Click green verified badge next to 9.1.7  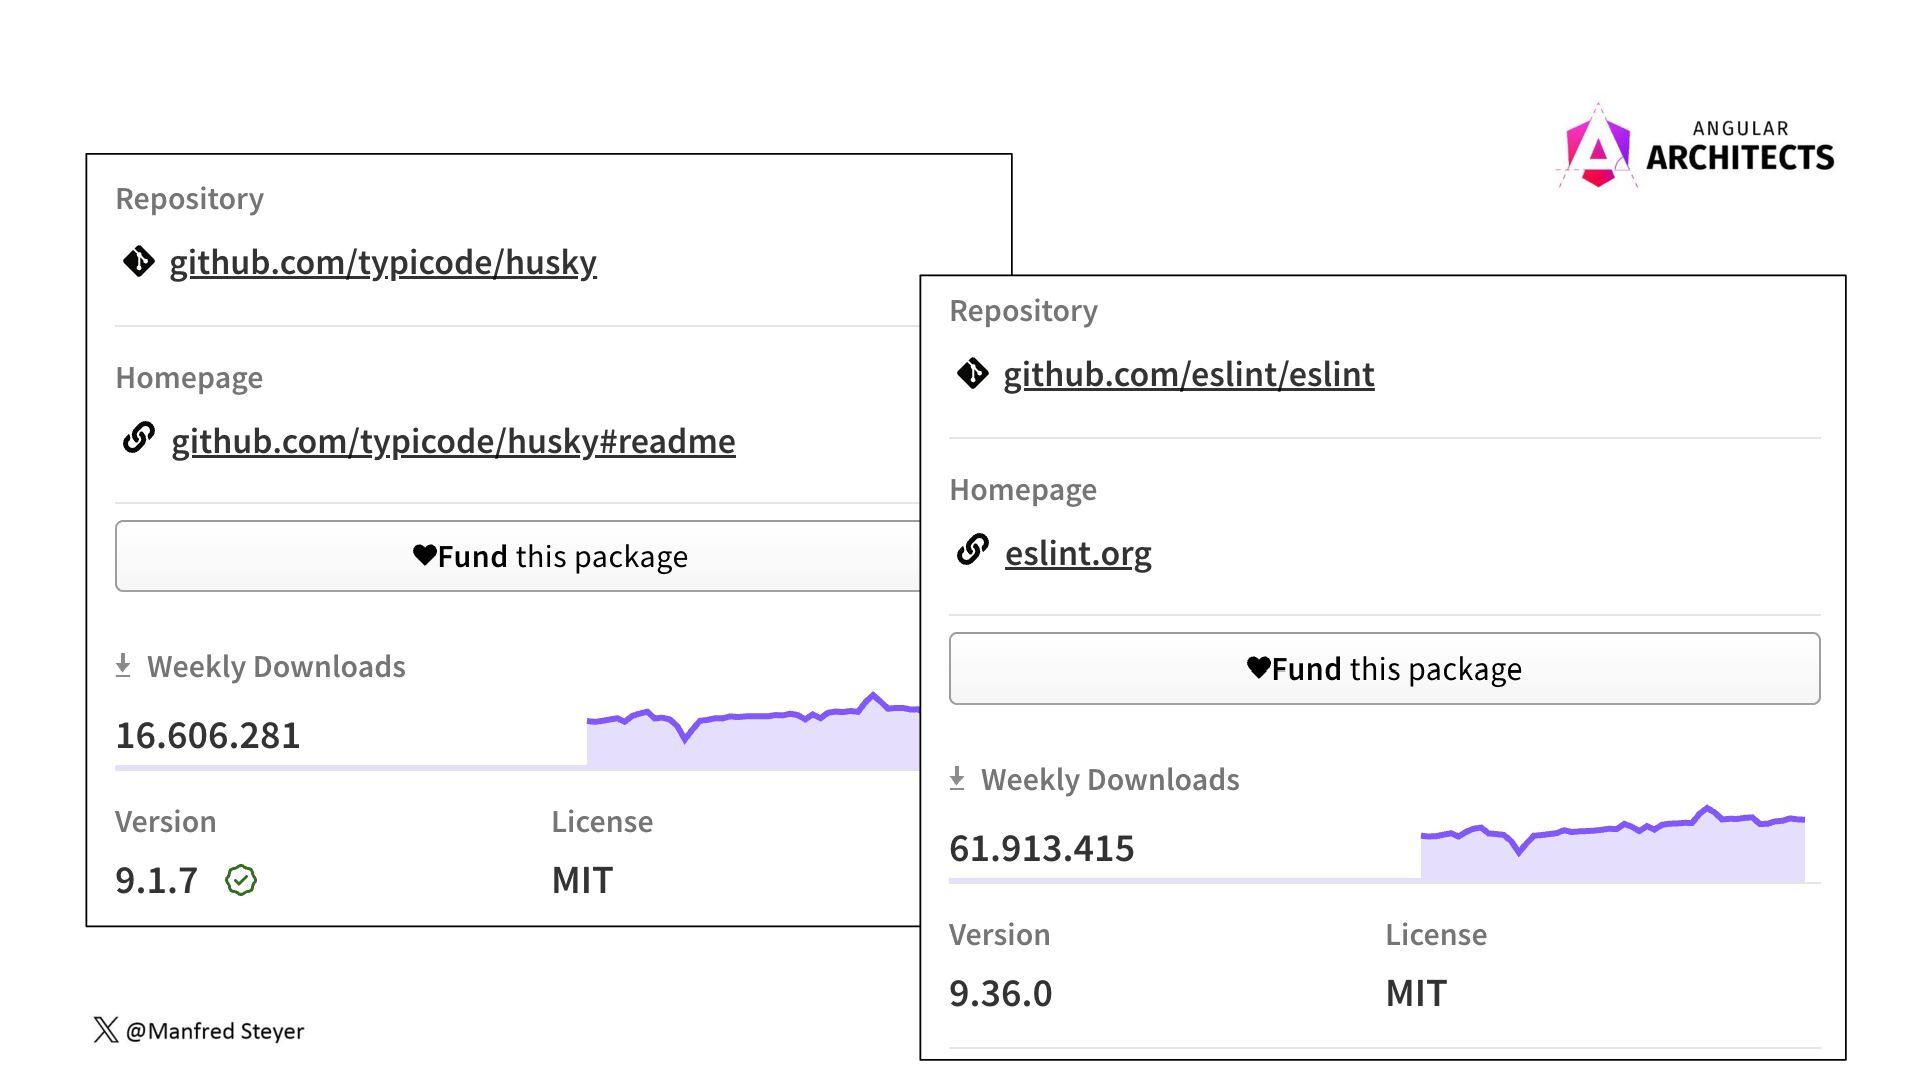[241, 880]
